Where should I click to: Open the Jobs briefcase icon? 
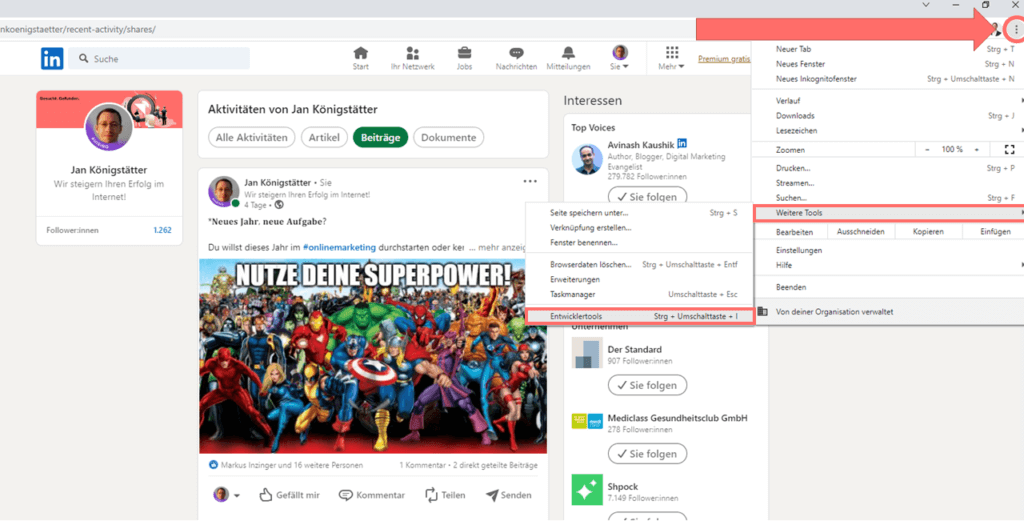click(464, 58)
